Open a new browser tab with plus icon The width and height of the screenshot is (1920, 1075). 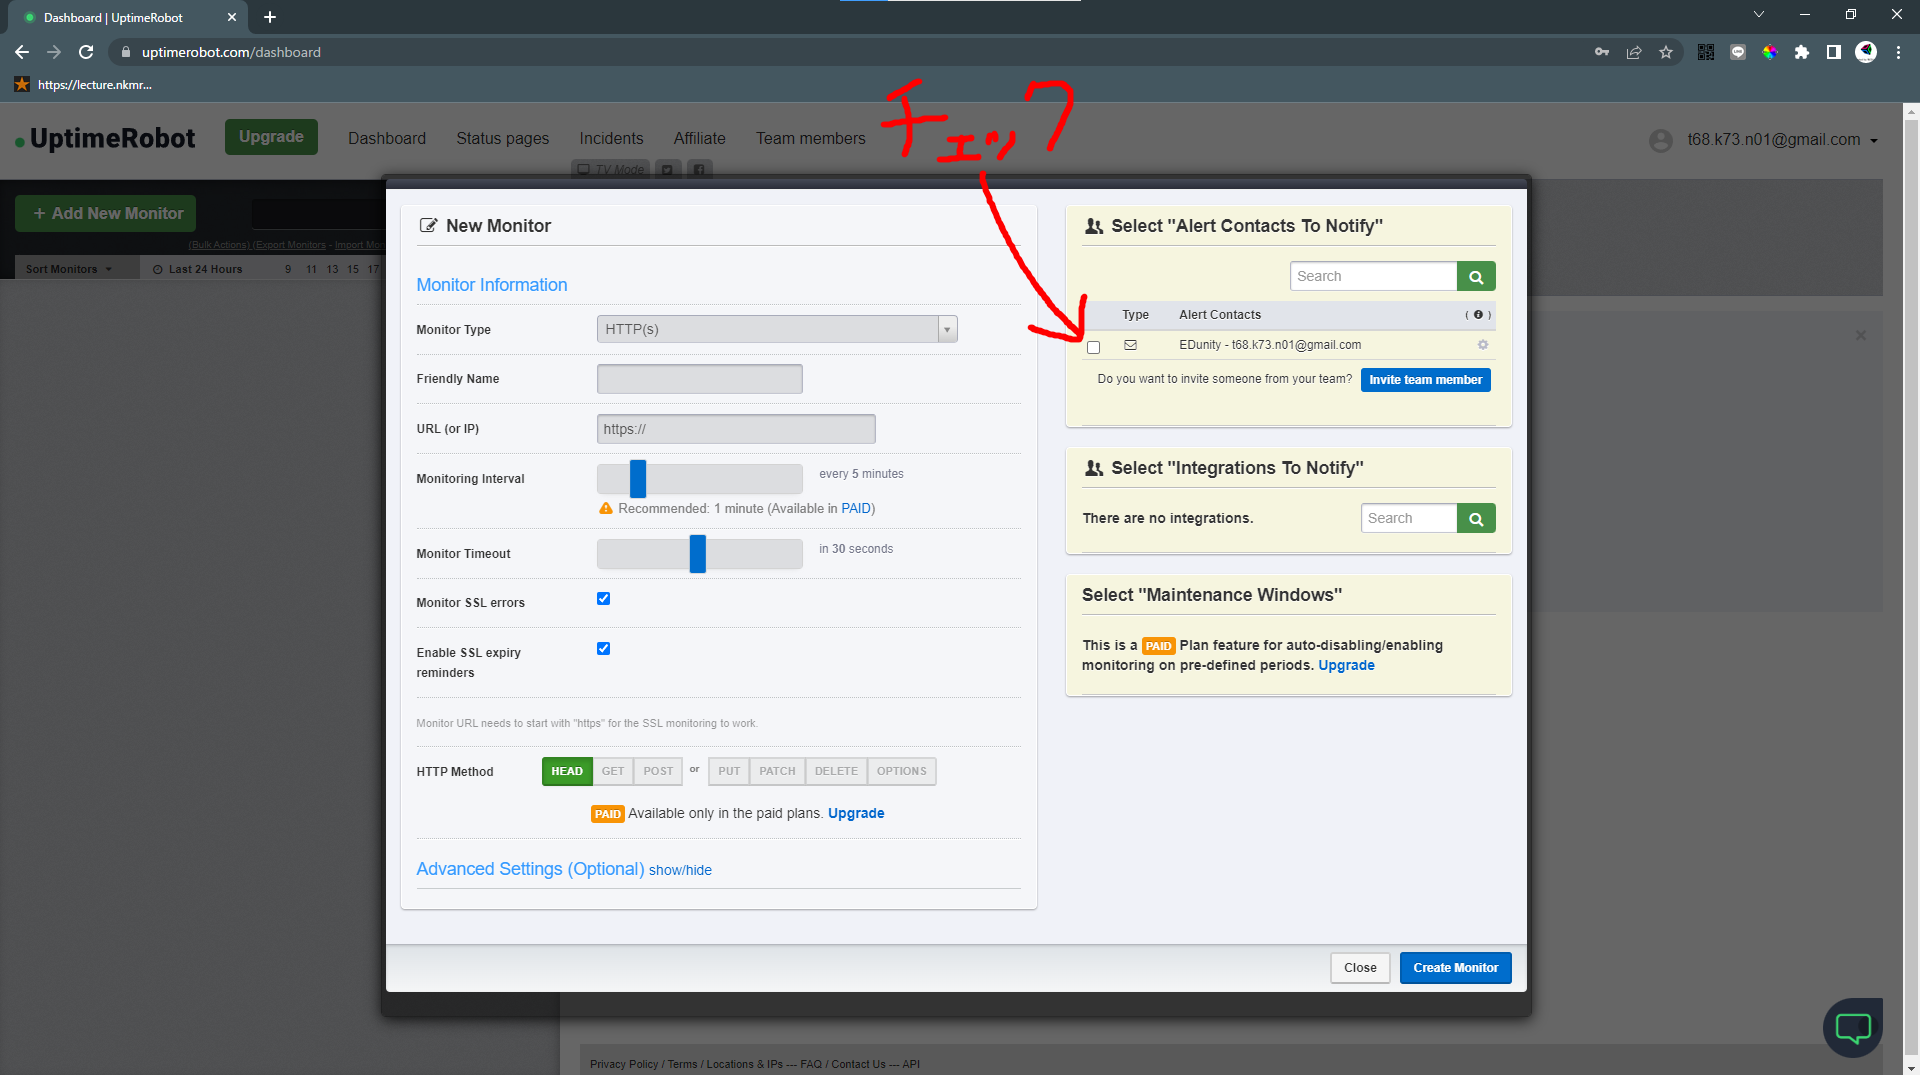270,17
